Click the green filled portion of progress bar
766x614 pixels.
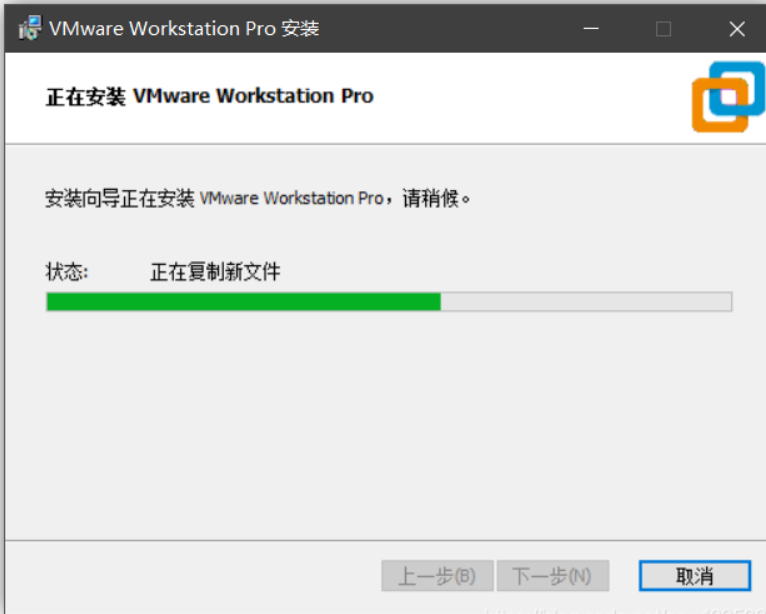[243, 301]
